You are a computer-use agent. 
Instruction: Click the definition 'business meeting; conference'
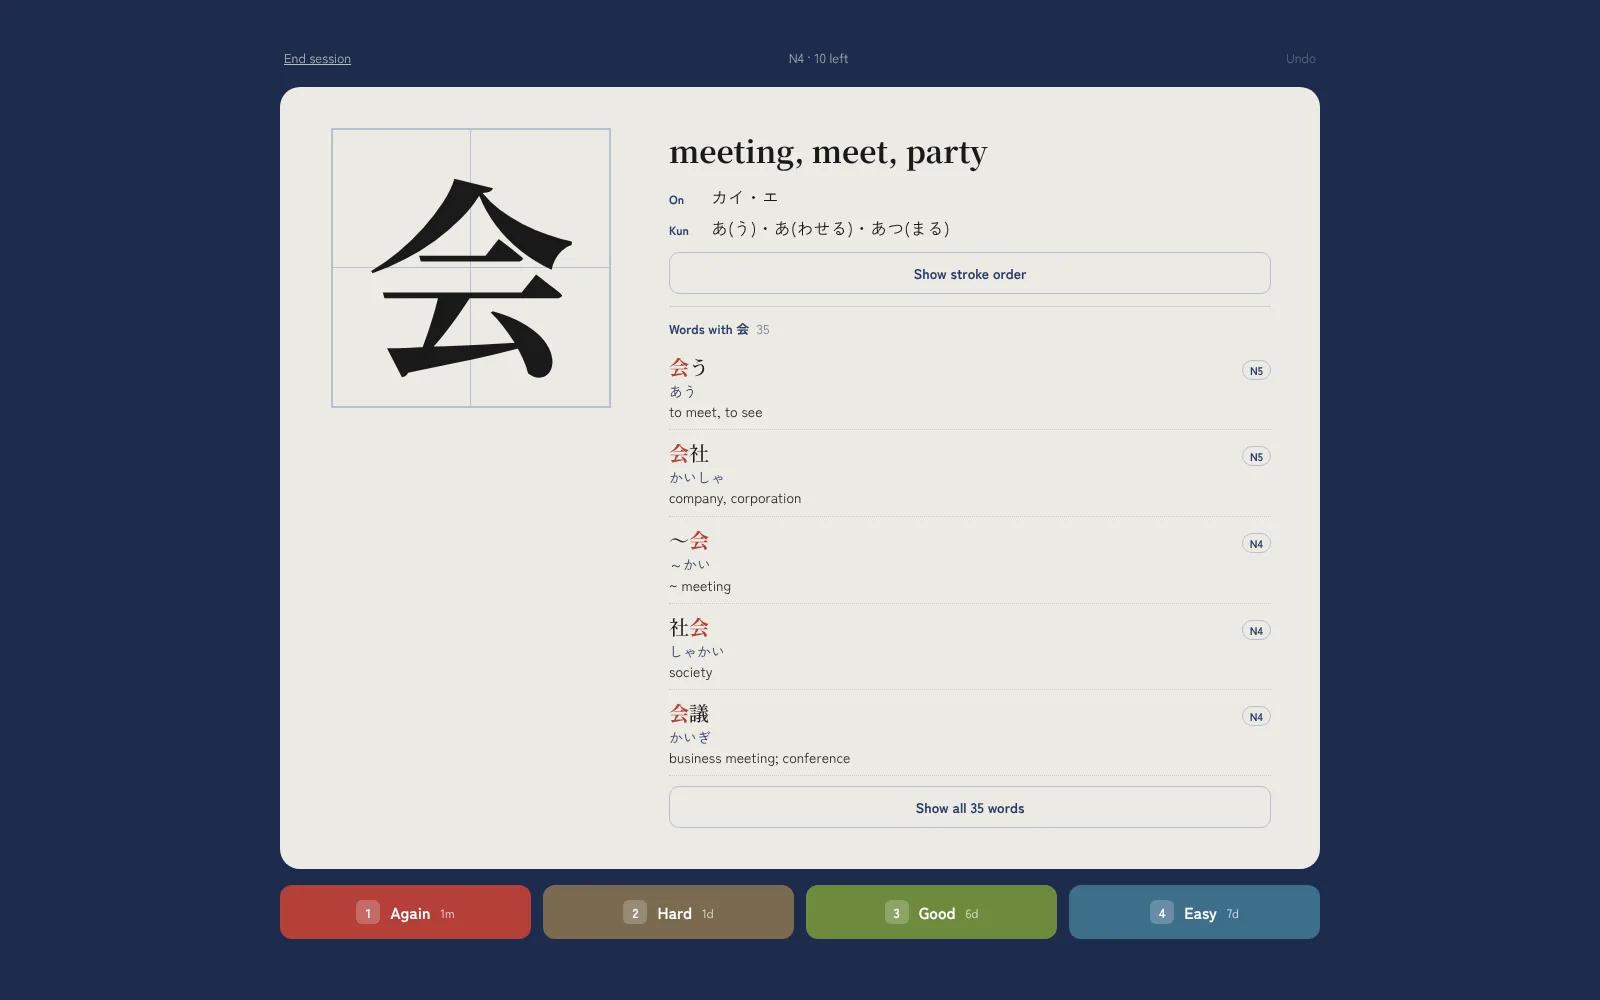(x=760, y=759)
